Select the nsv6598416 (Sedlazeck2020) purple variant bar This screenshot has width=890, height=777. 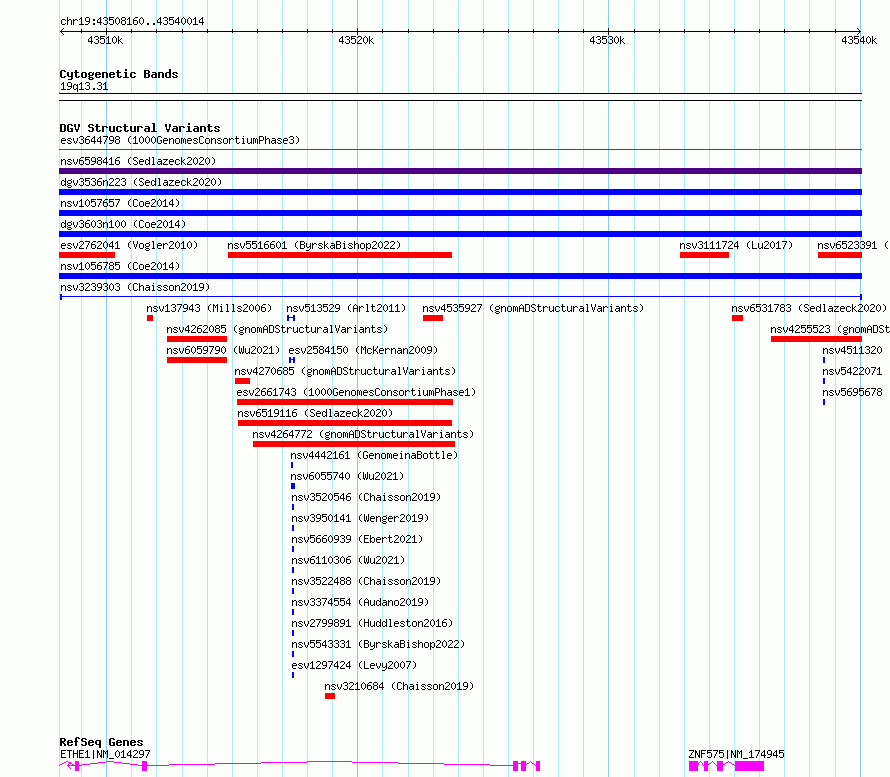pyautogui.click(x=460, y=171)
